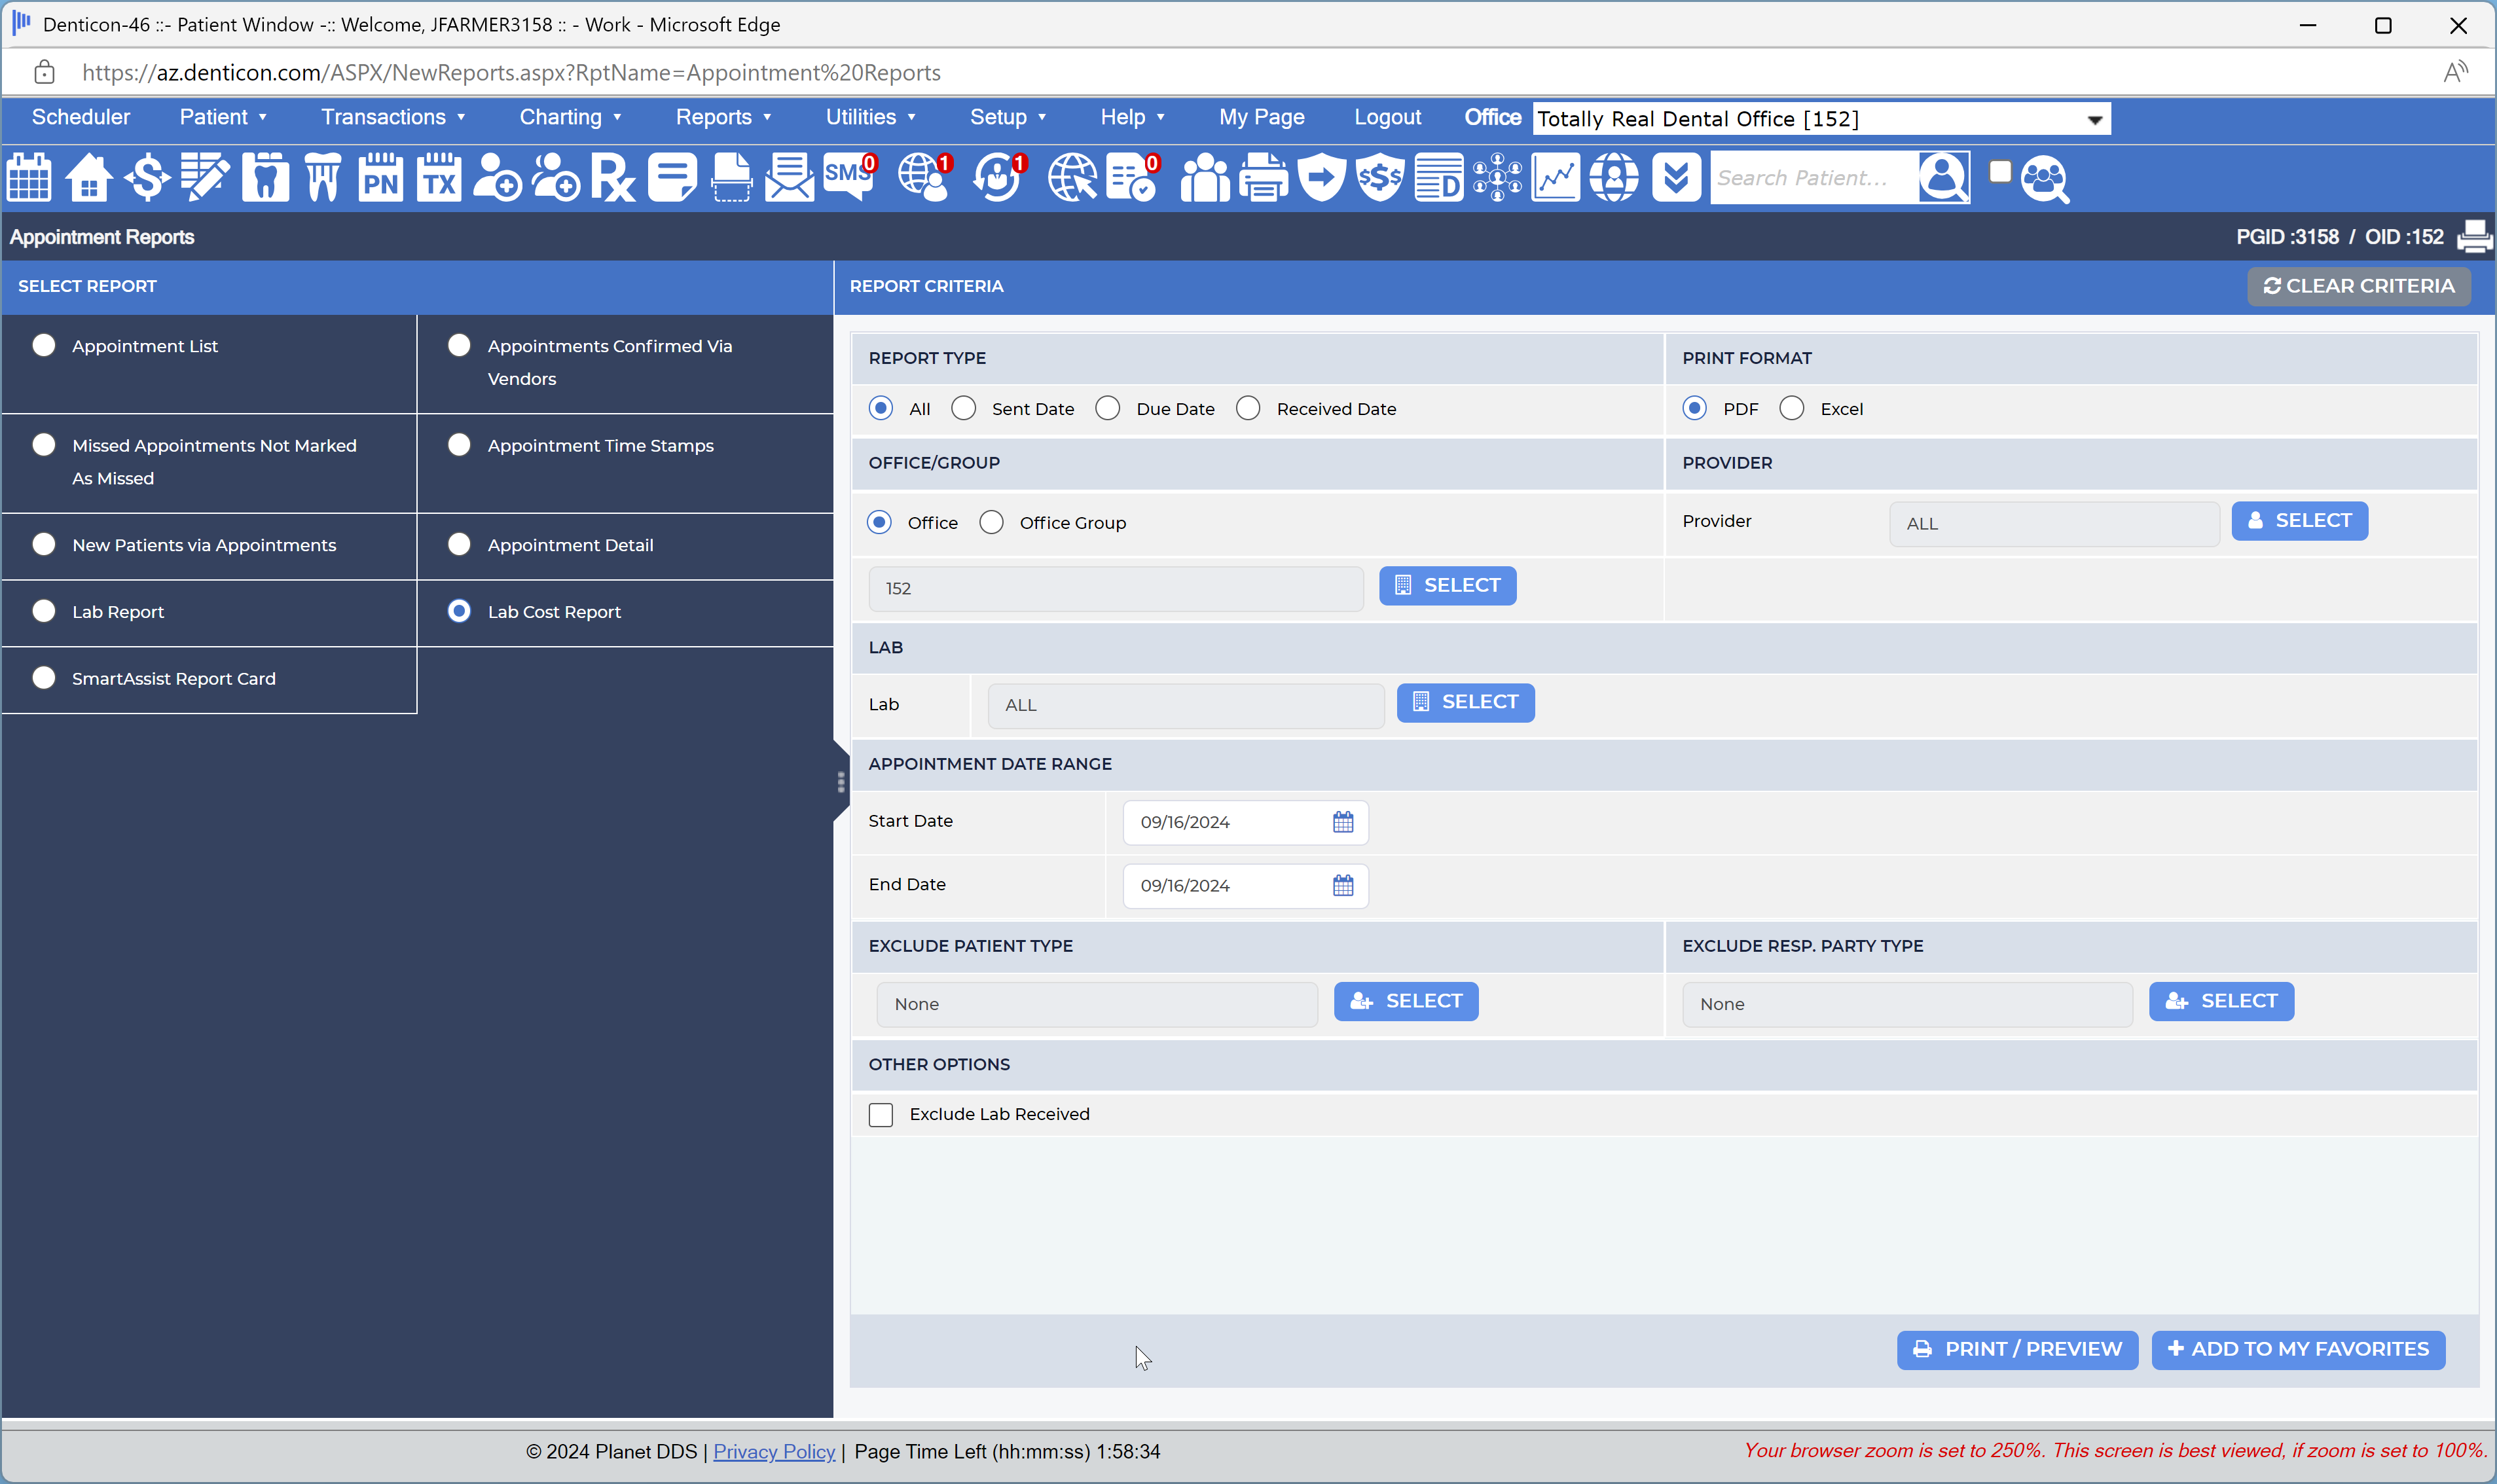The width and height of the screenshot is (2497, 1484).
Task: Open the line chart analytics icon
Action: tap(1556, 178)
